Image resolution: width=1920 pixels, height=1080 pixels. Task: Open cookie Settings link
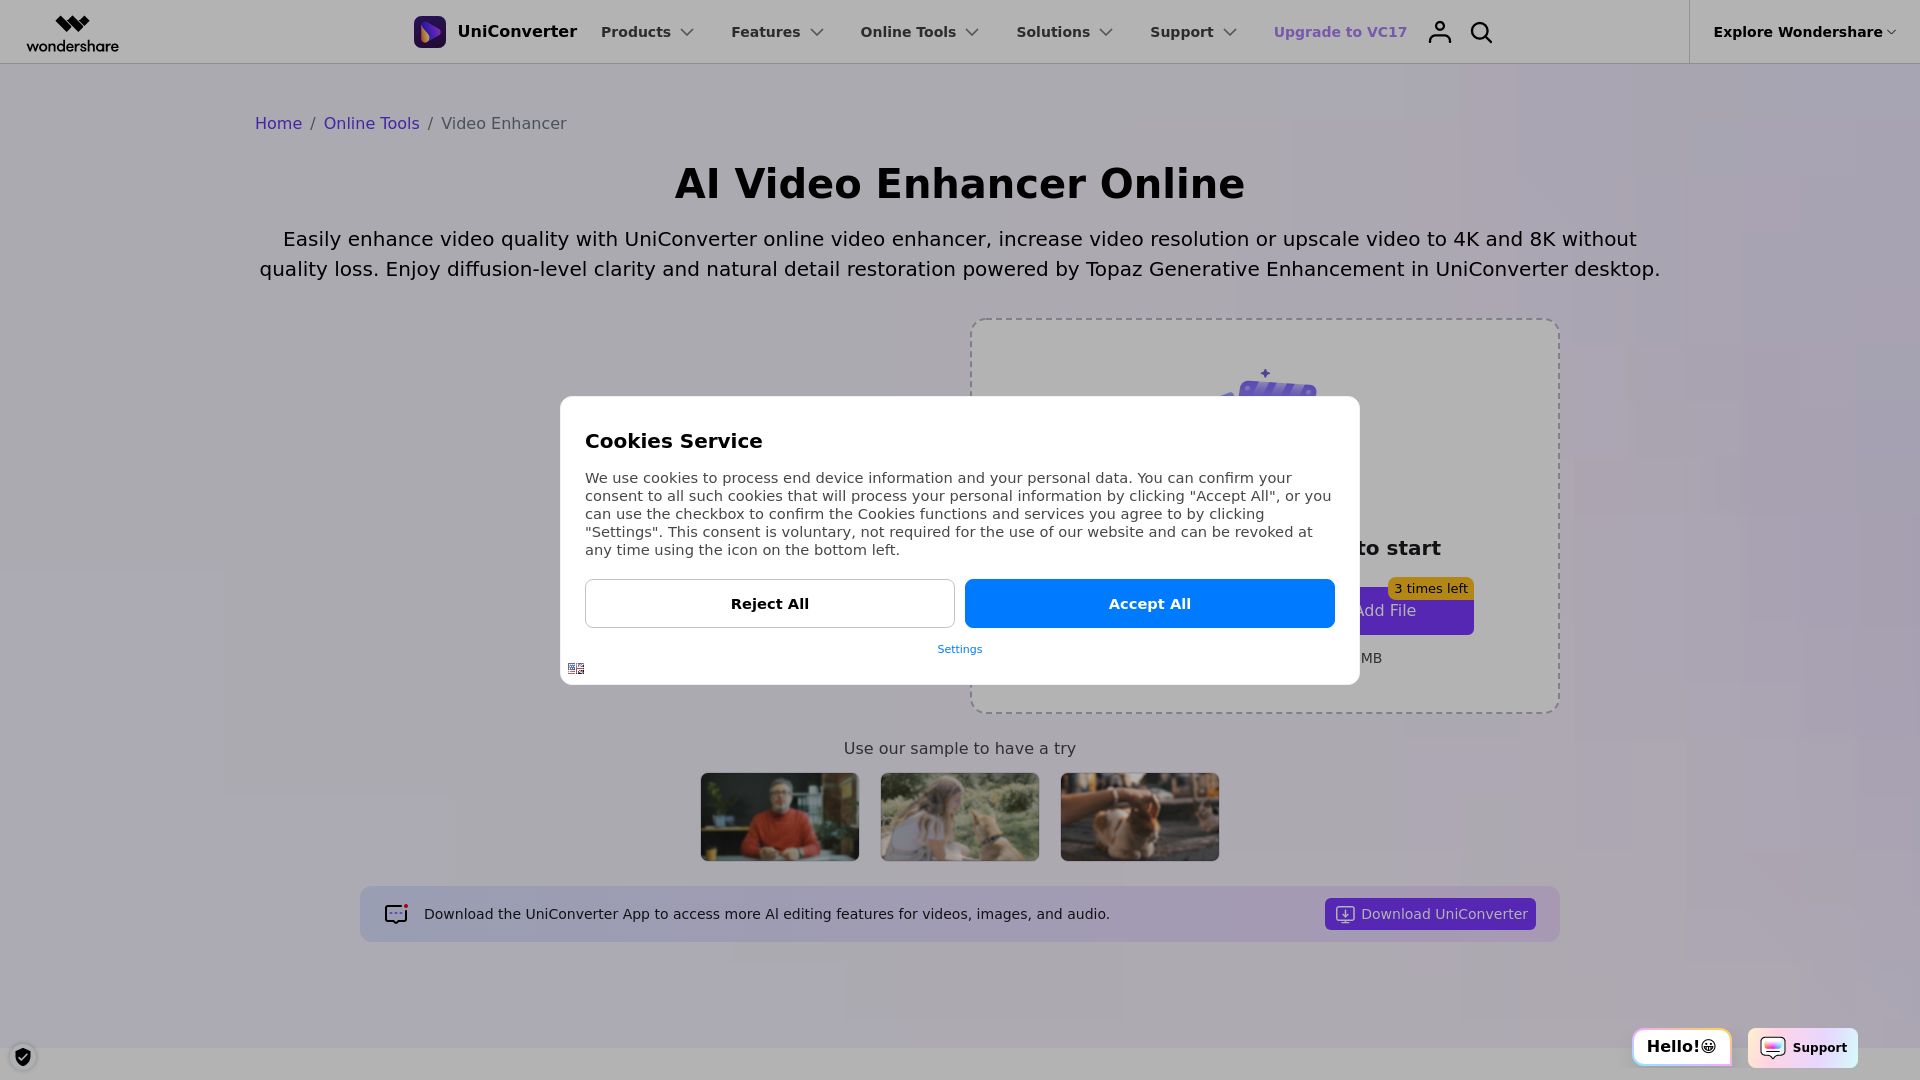(x=960, y=649)
